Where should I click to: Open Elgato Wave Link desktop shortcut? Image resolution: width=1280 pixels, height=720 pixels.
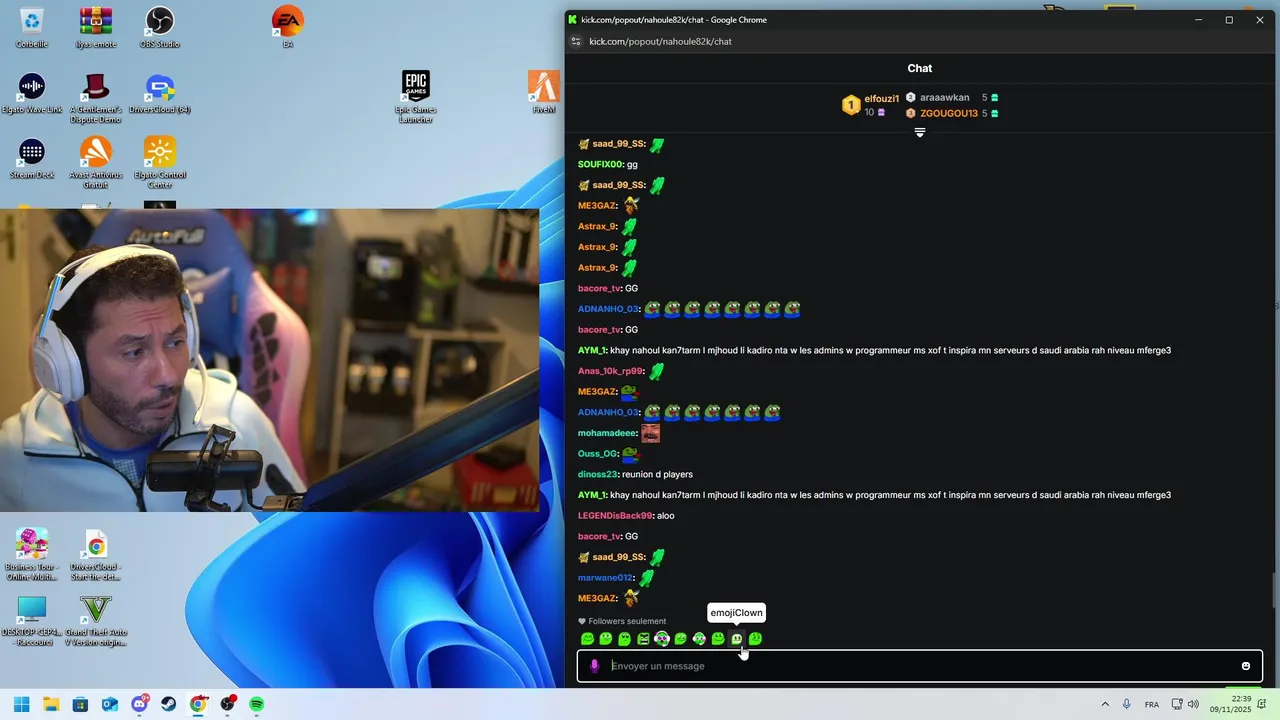click(x=32, y=93)
